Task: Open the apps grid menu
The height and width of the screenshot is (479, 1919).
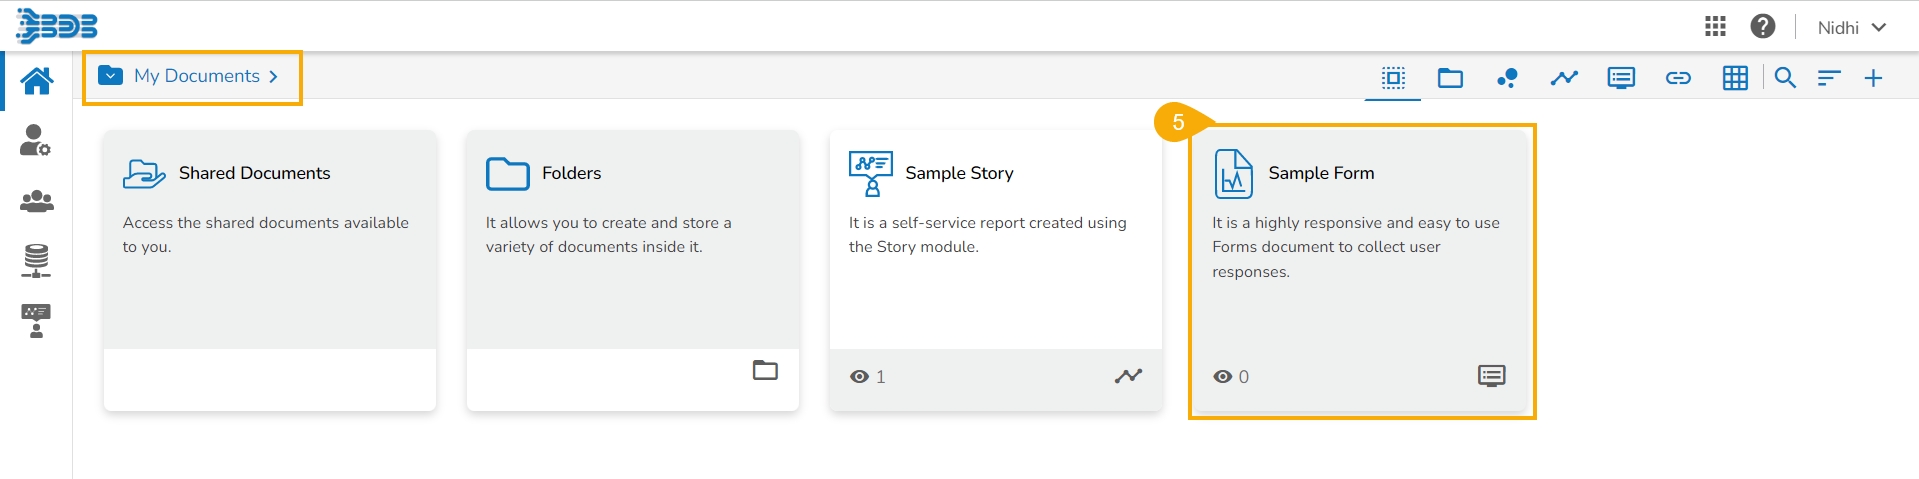Action: click(1715, 27)
